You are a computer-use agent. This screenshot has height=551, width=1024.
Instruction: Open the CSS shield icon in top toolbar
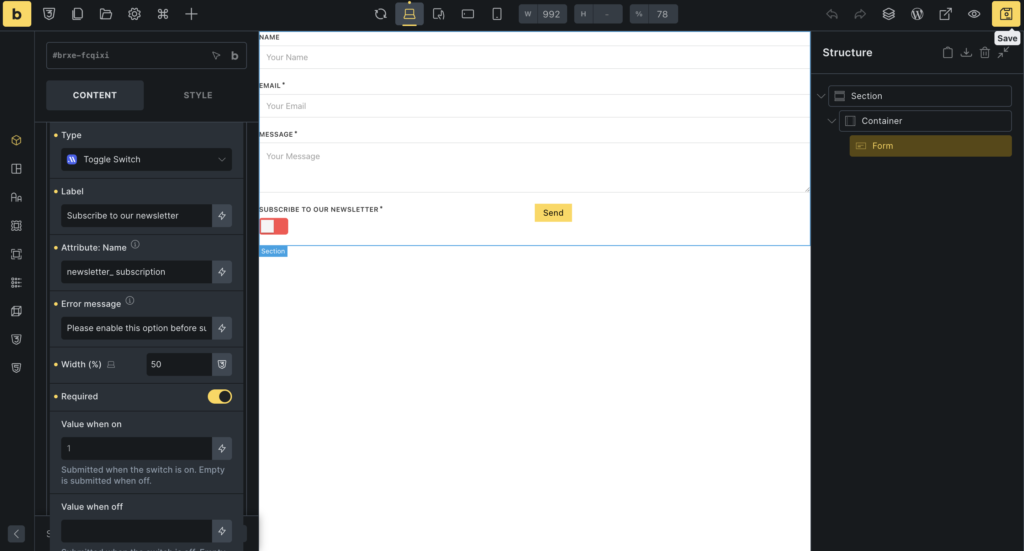[49, 14]
